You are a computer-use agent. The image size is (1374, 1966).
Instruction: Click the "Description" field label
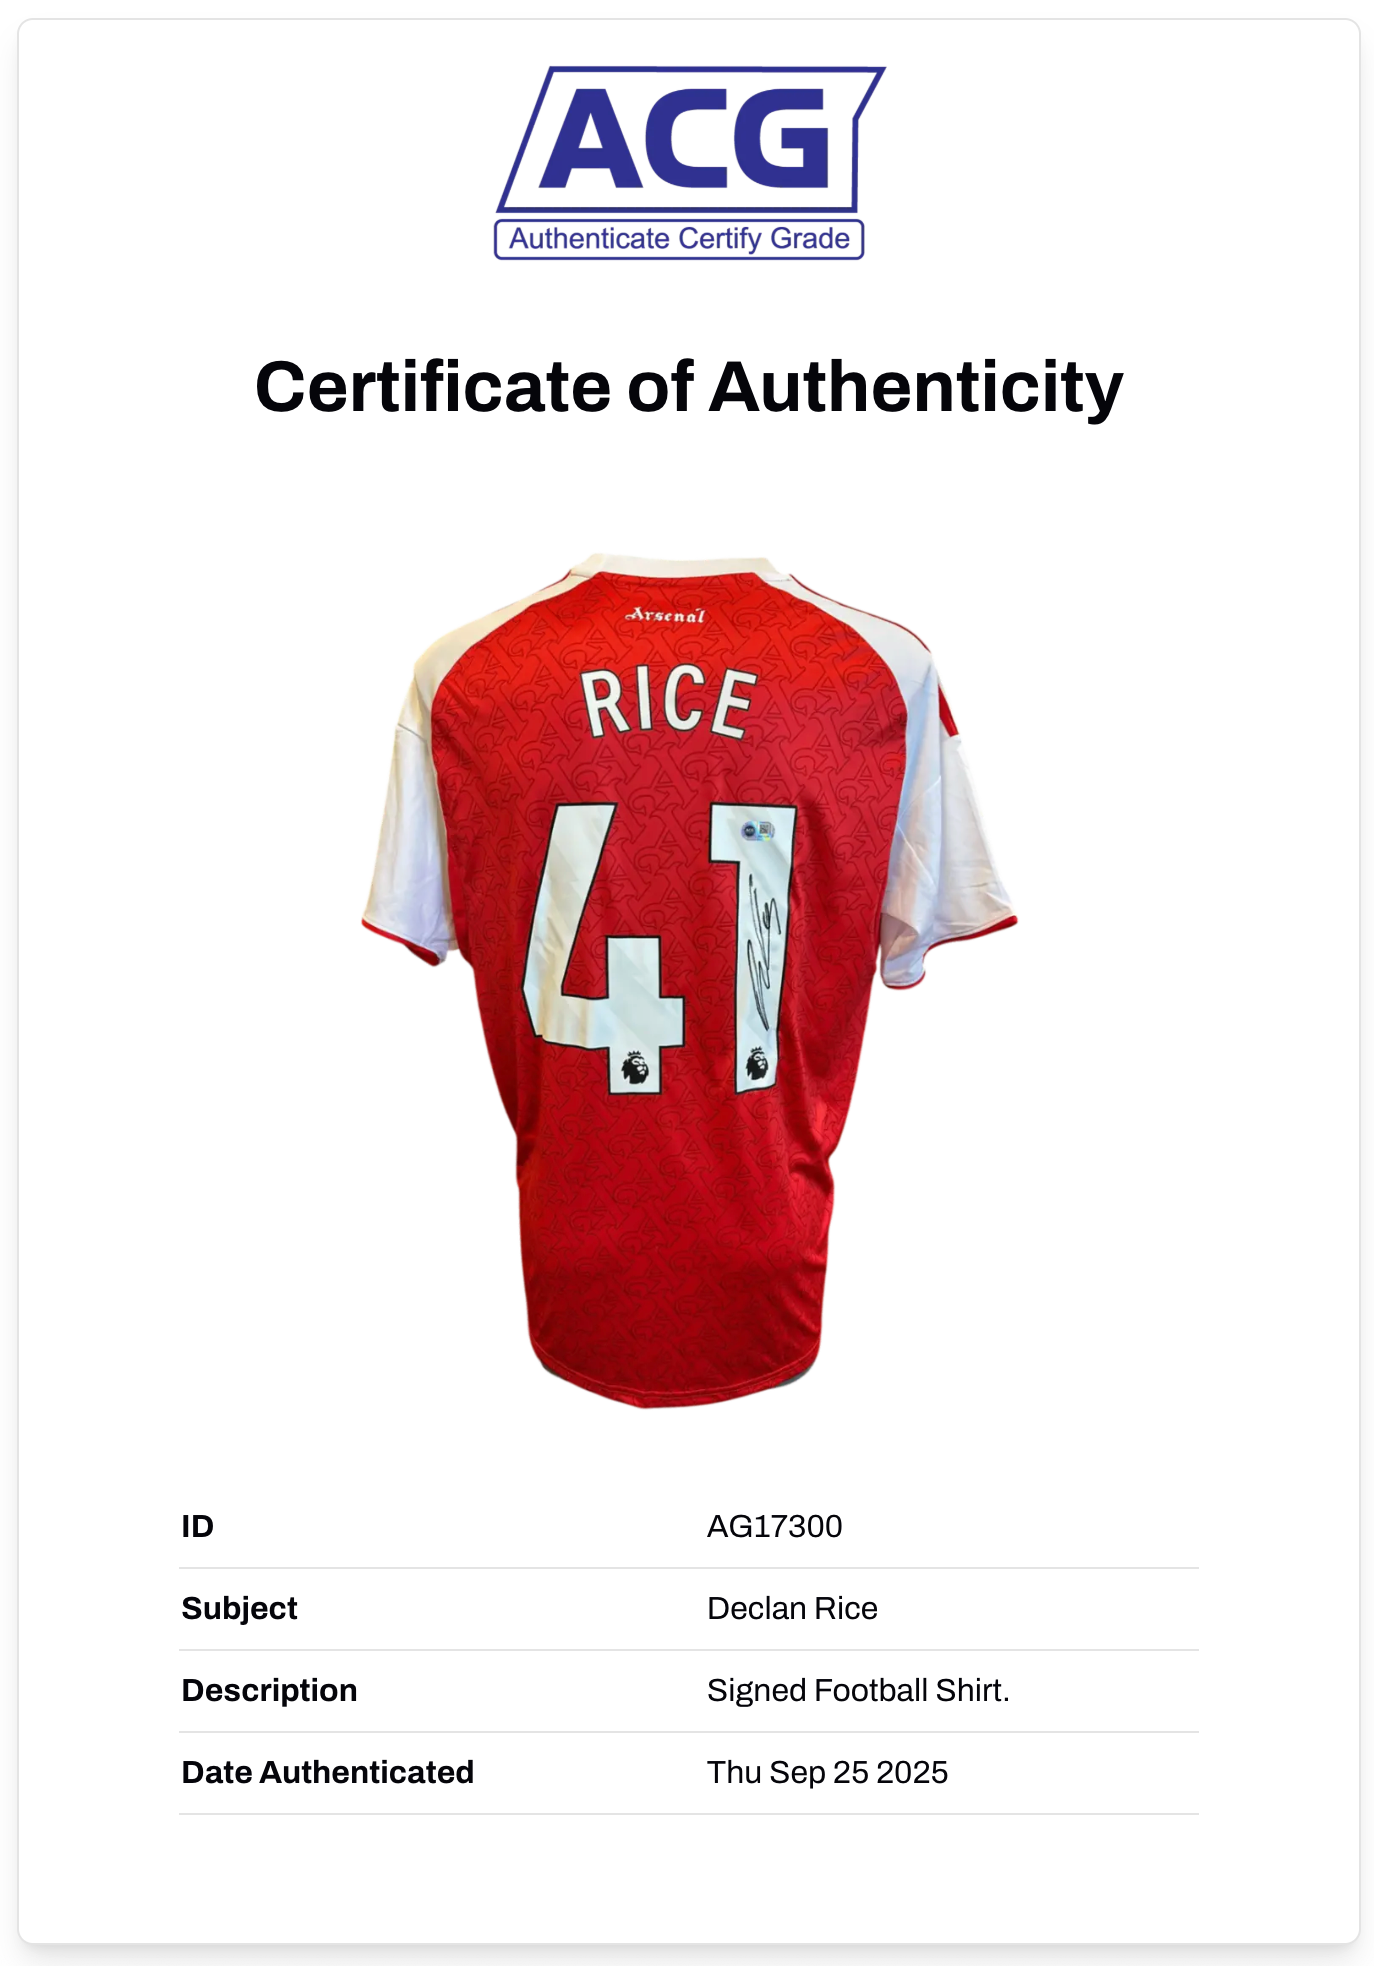pos(269,1690)
